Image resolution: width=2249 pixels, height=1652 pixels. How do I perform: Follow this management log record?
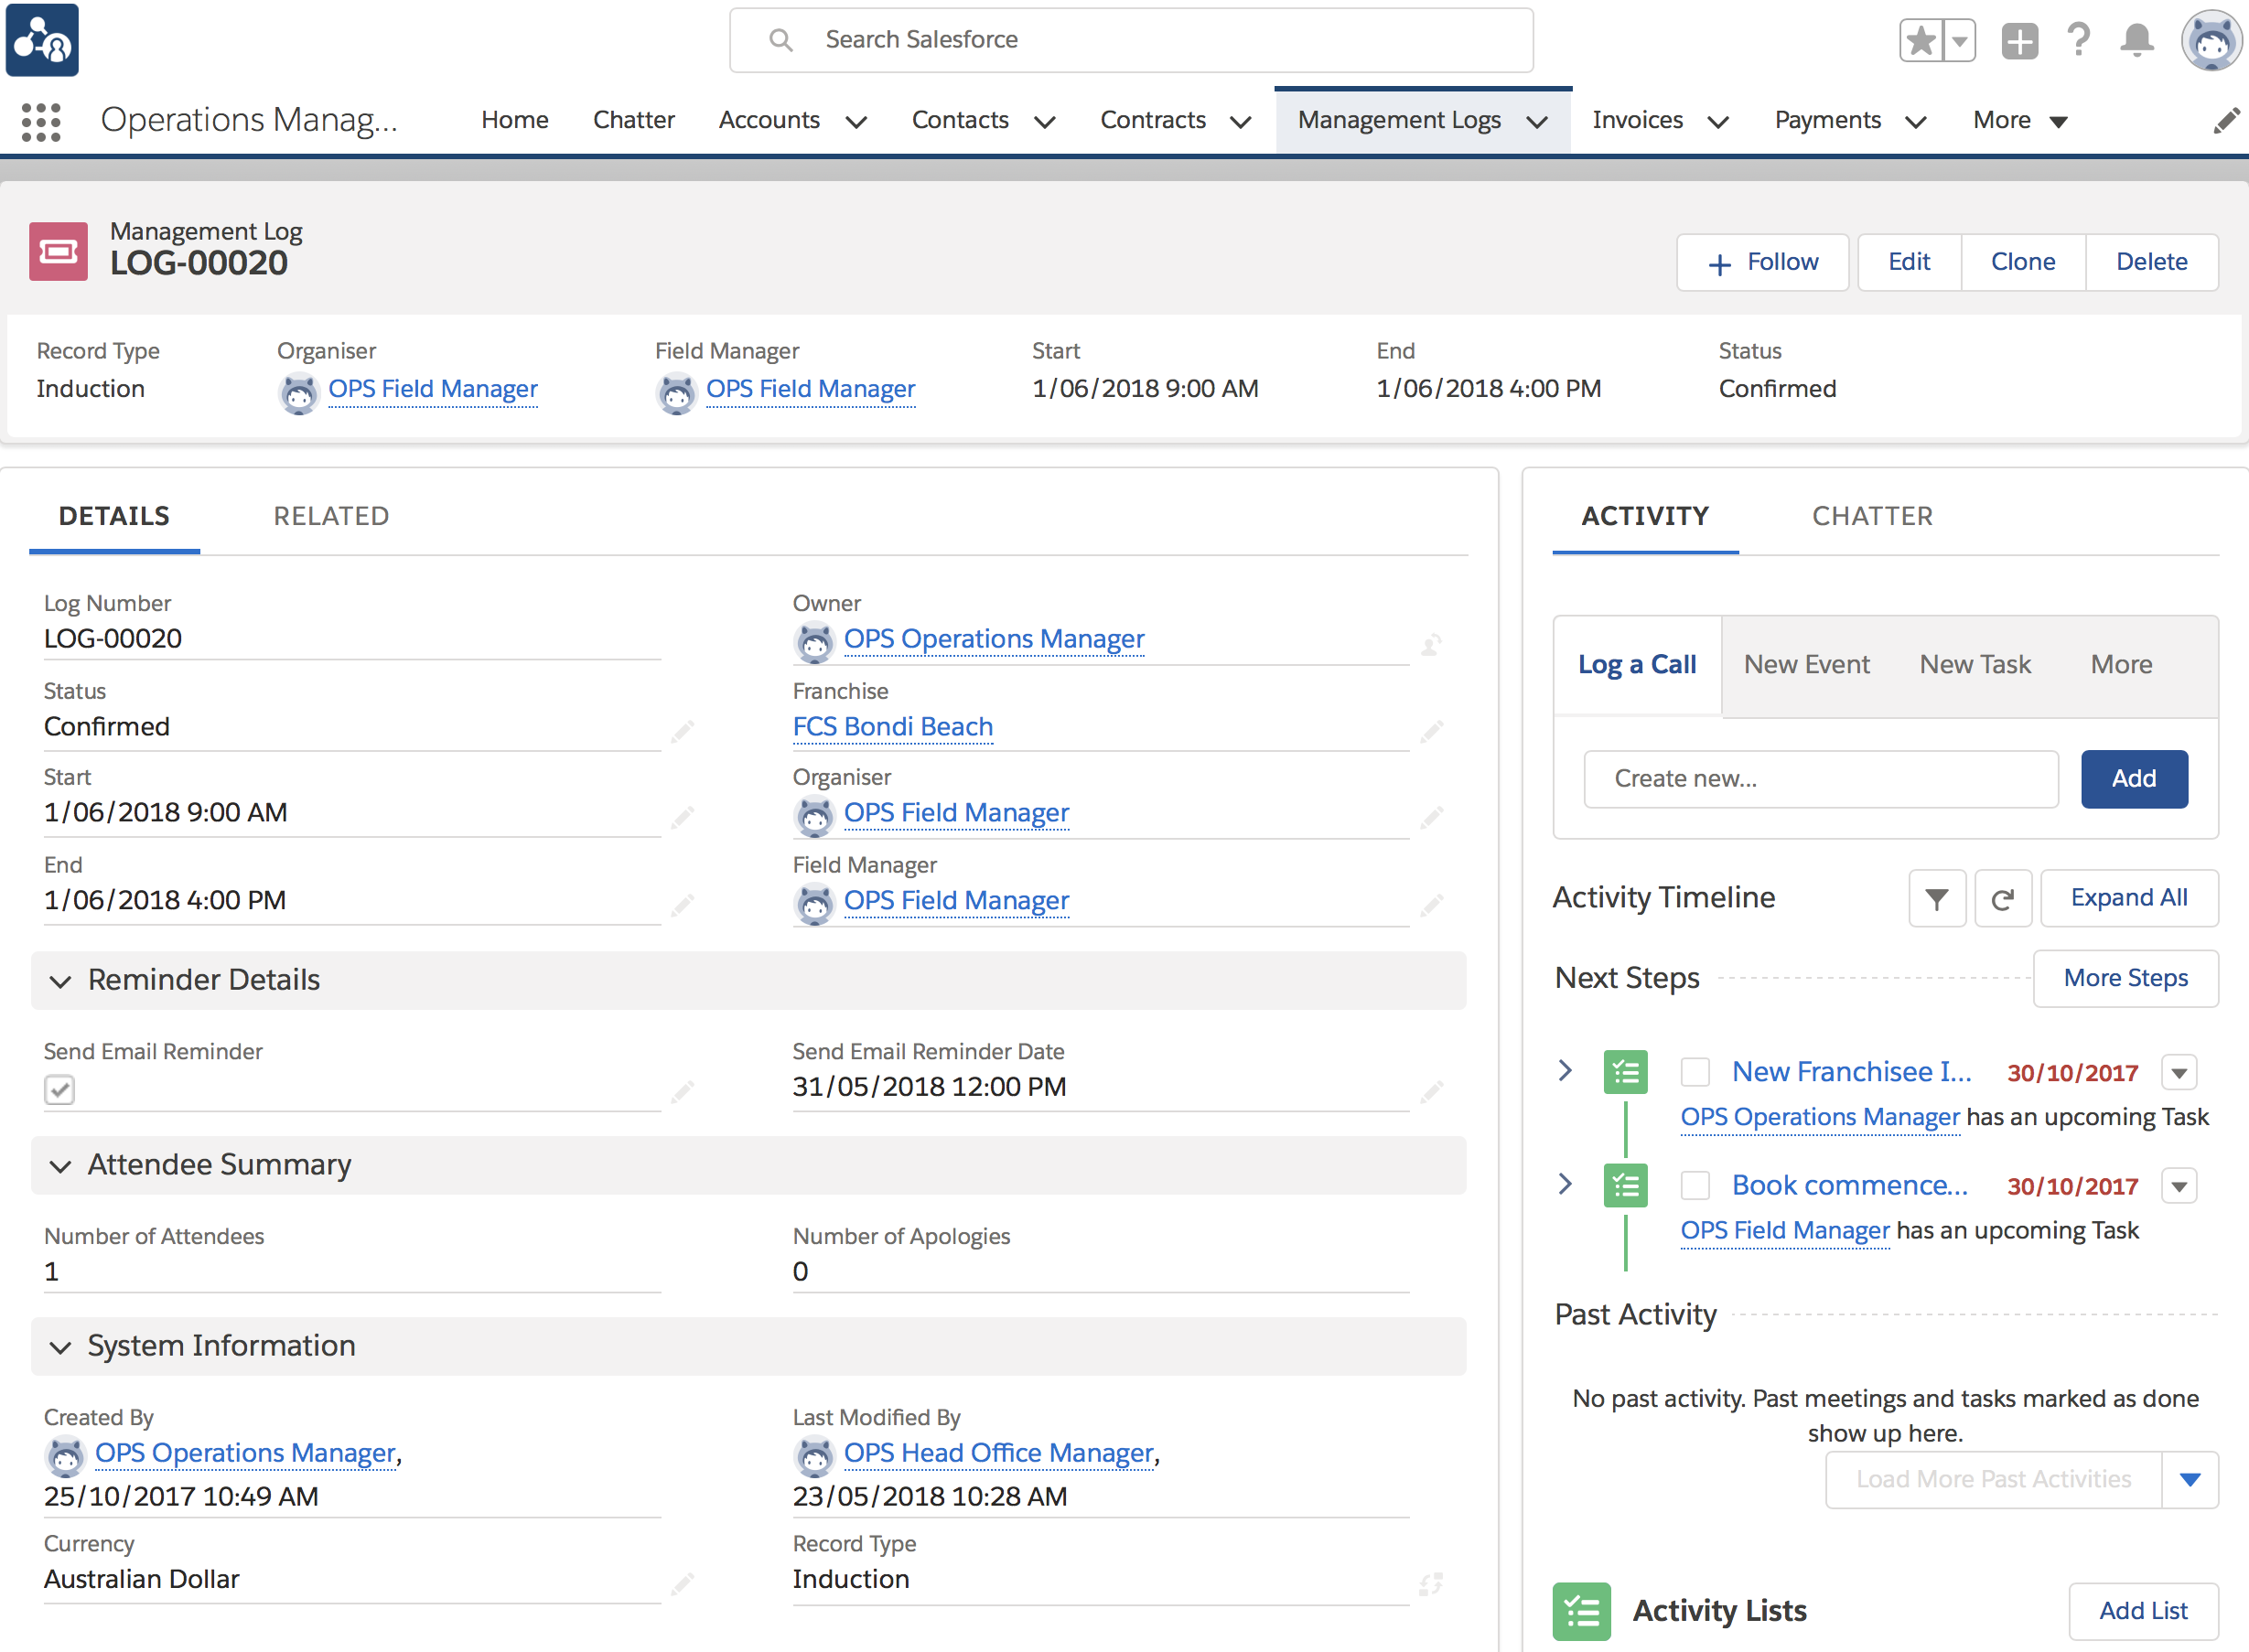(x=1762, y=262)
